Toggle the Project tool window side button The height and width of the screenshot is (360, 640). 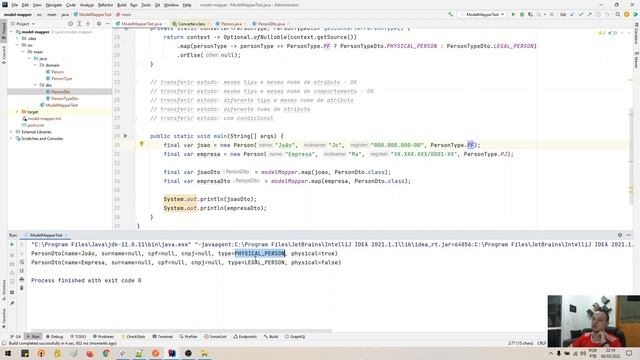(x=4, y=31)
